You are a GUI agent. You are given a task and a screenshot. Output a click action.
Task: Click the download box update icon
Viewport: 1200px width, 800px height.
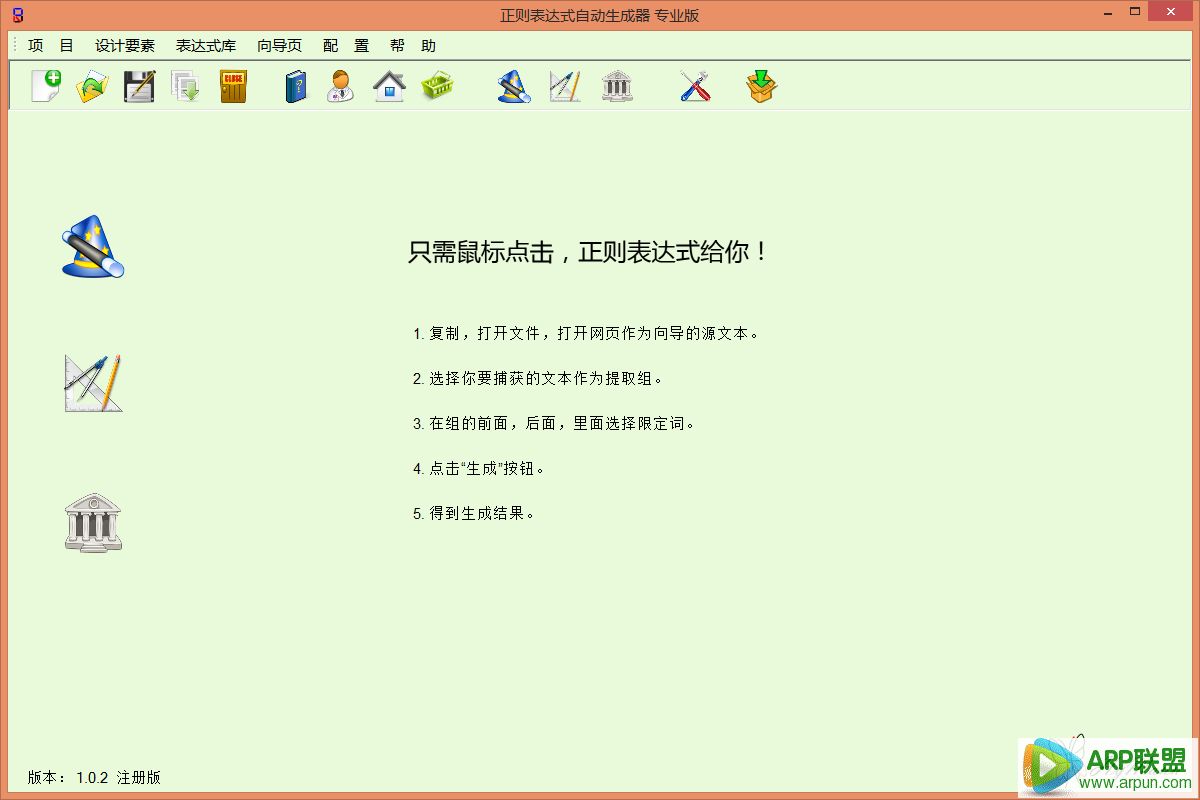(x=761, y=86)
